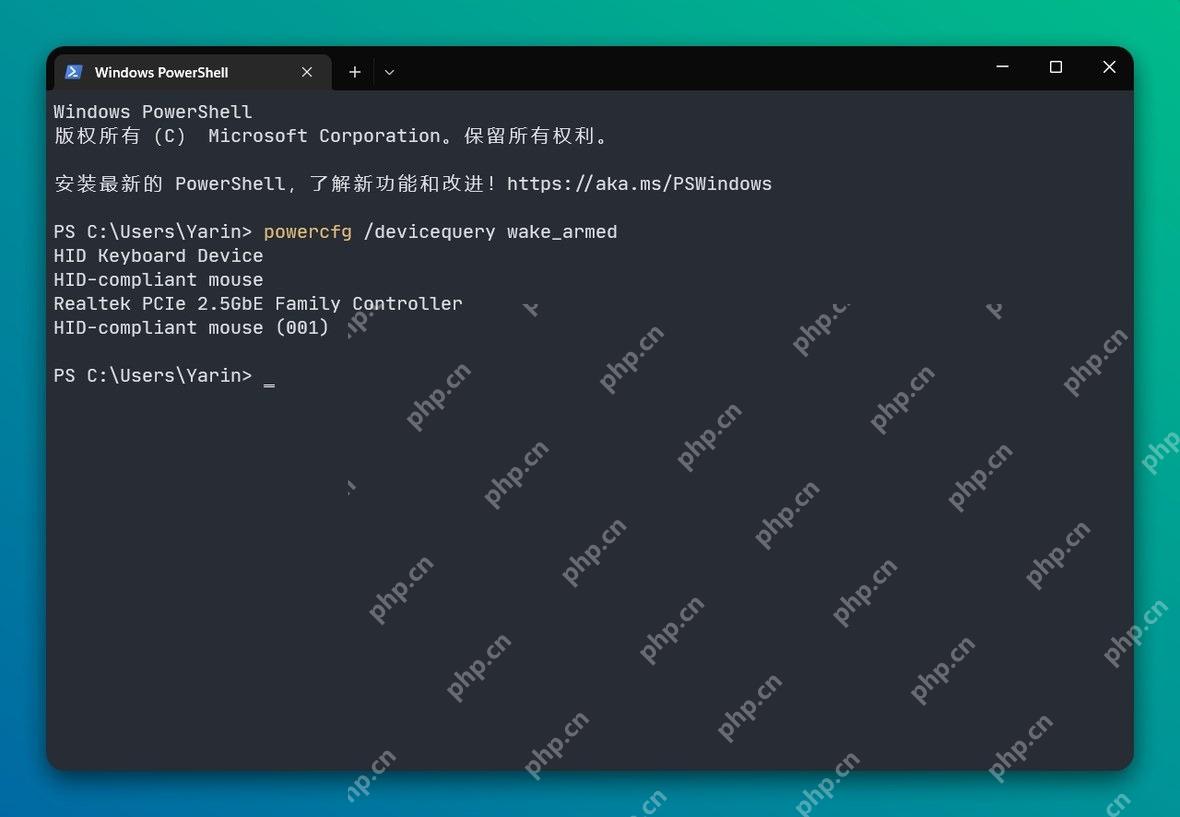Viewport: 1180px width, 817px height.
Task: Maximize the terminal window
Action: pos(1056,67)
